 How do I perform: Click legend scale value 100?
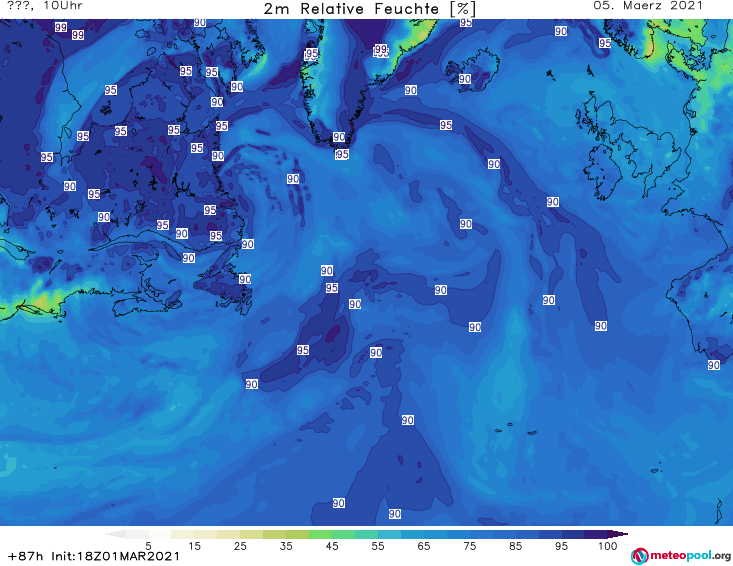point(608,546)
